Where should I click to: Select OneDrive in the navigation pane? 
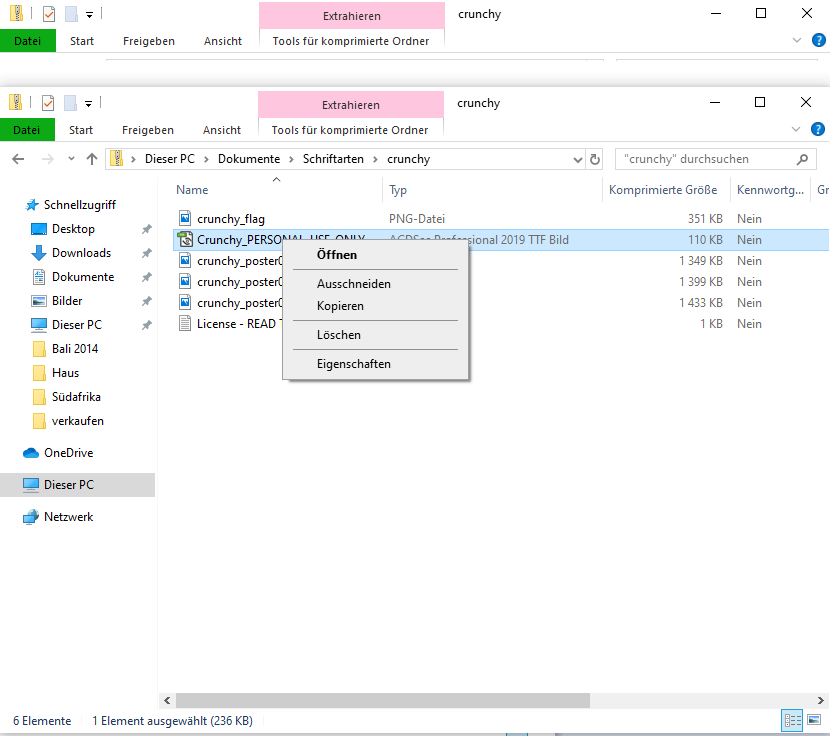[68, 453]
